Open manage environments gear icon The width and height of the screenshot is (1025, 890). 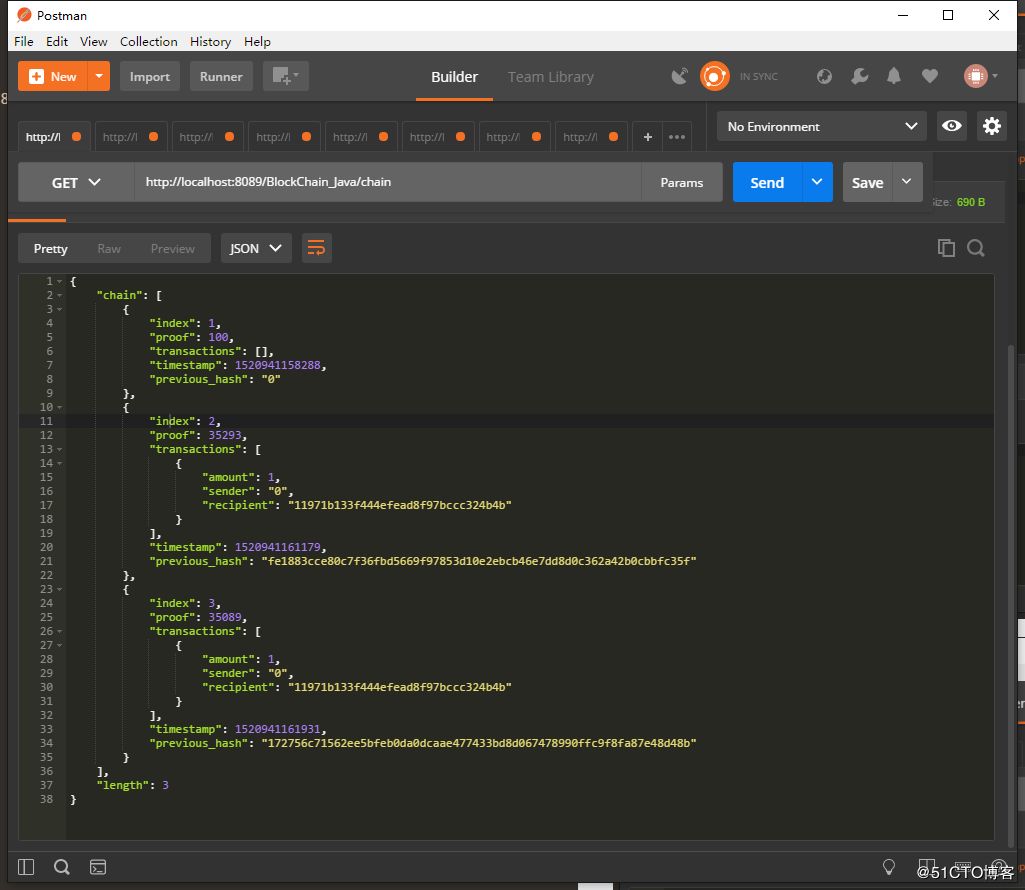click(x=991, y=126)
